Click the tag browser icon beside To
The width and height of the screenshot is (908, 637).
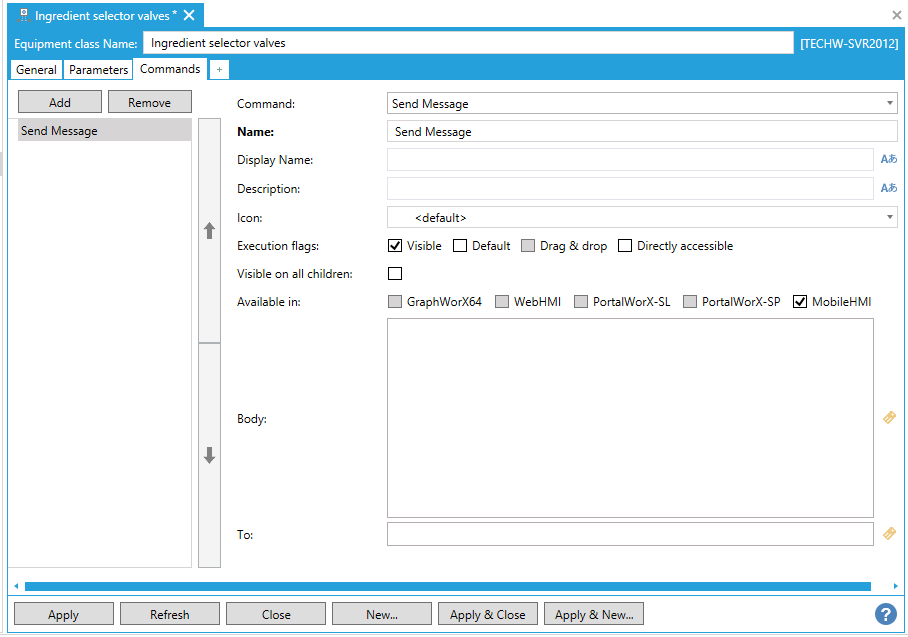coord(889,534)
